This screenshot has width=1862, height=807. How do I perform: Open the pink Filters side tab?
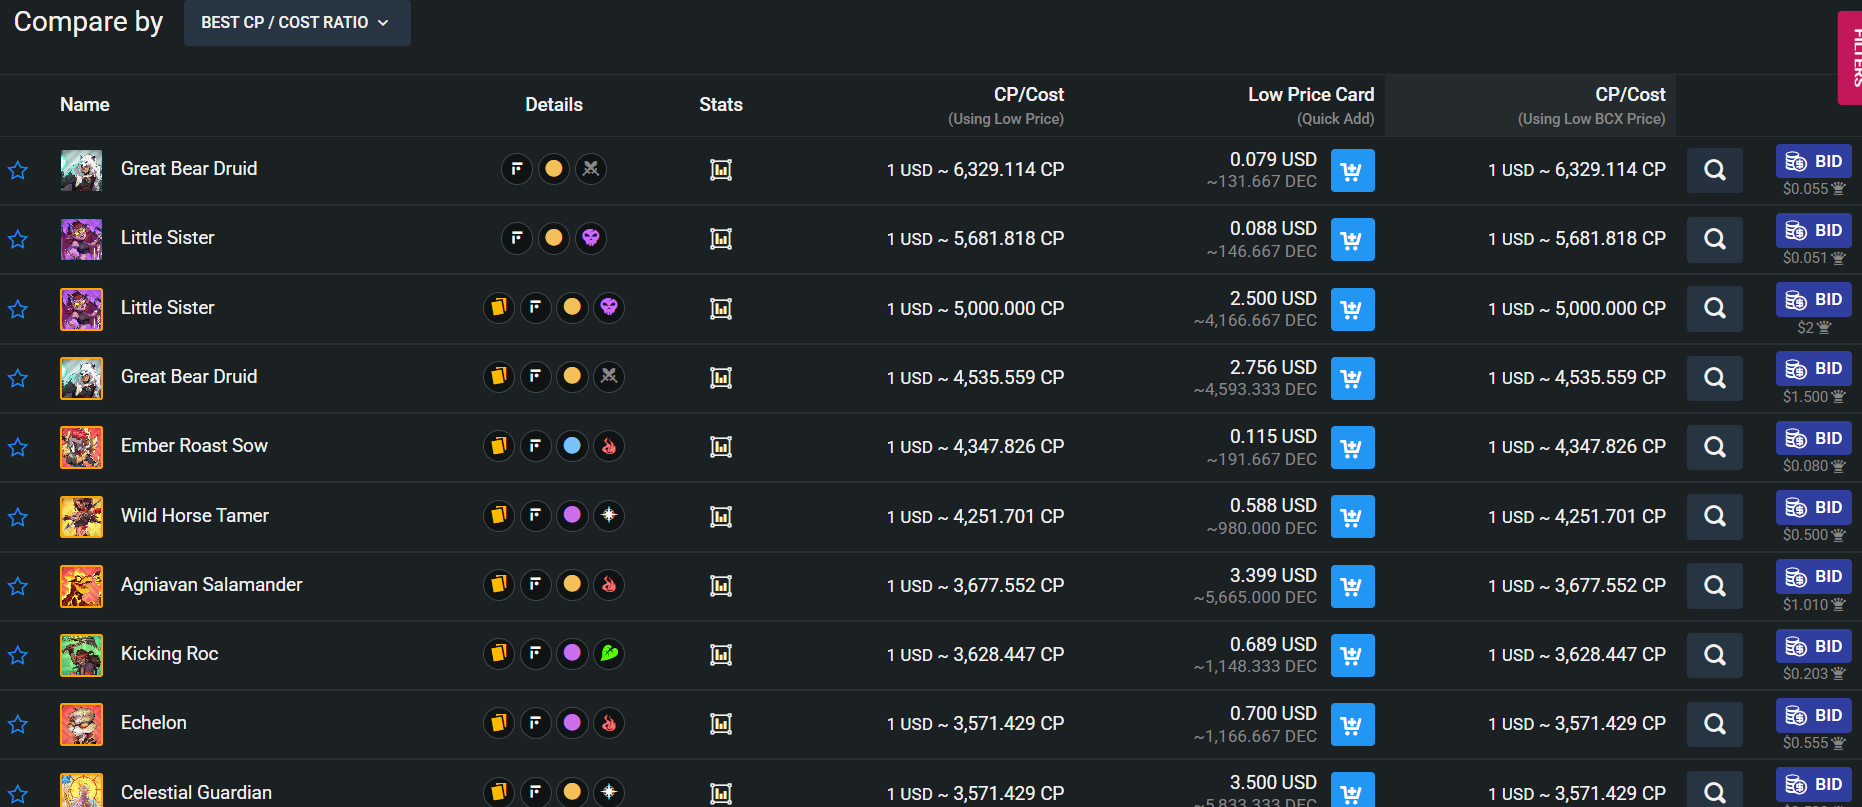pyautogui.click(x=1851, y=58)
